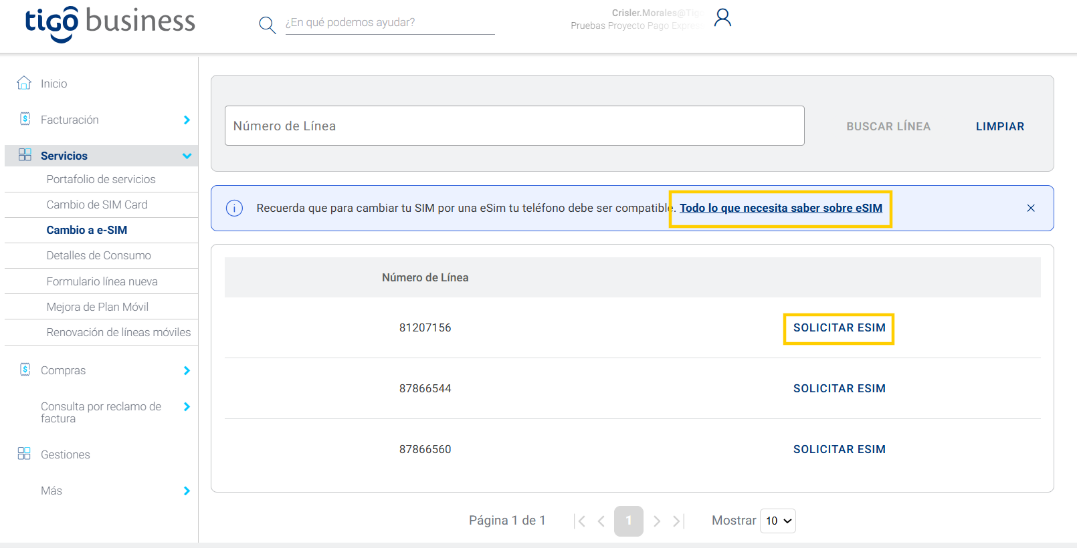Click line number 81207156
1077x548 pixels.
click(x=425, y=328)
